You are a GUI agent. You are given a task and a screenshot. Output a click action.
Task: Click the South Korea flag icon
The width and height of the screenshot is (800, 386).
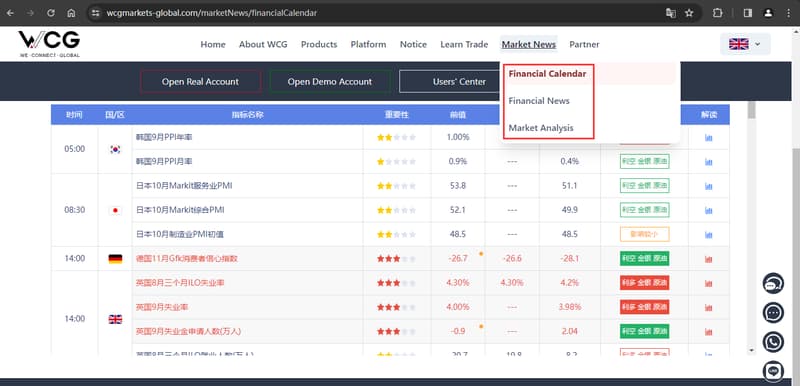115,149
